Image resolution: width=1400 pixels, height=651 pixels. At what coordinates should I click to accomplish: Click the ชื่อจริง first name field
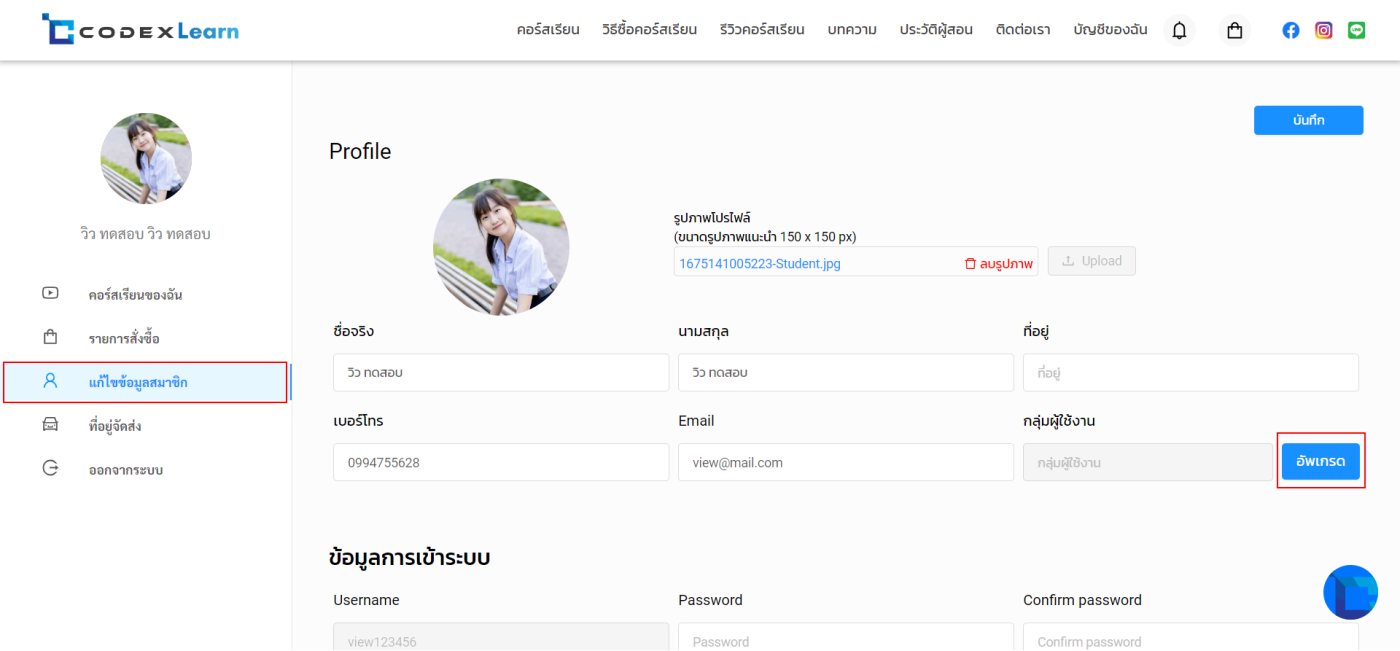click(500, 372)
